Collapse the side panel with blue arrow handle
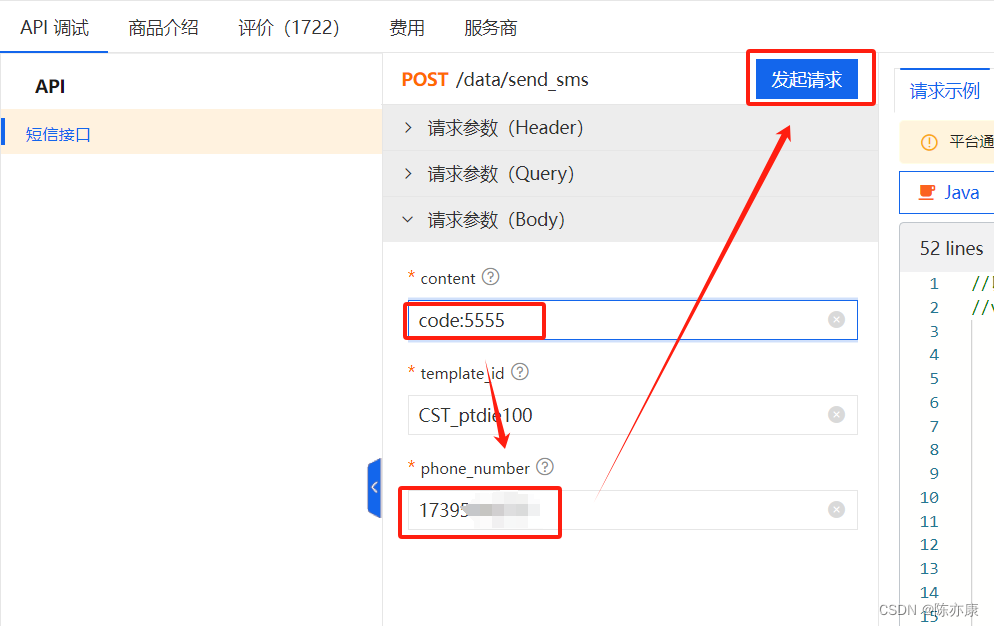Screen dimensions: 994x626 coord(375,487)
